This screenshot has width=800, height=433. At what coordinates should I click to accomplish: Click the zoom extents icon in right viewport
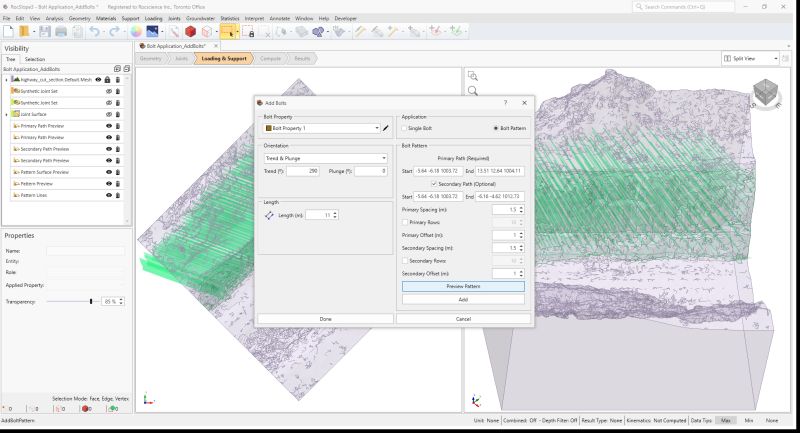(473, 76)
